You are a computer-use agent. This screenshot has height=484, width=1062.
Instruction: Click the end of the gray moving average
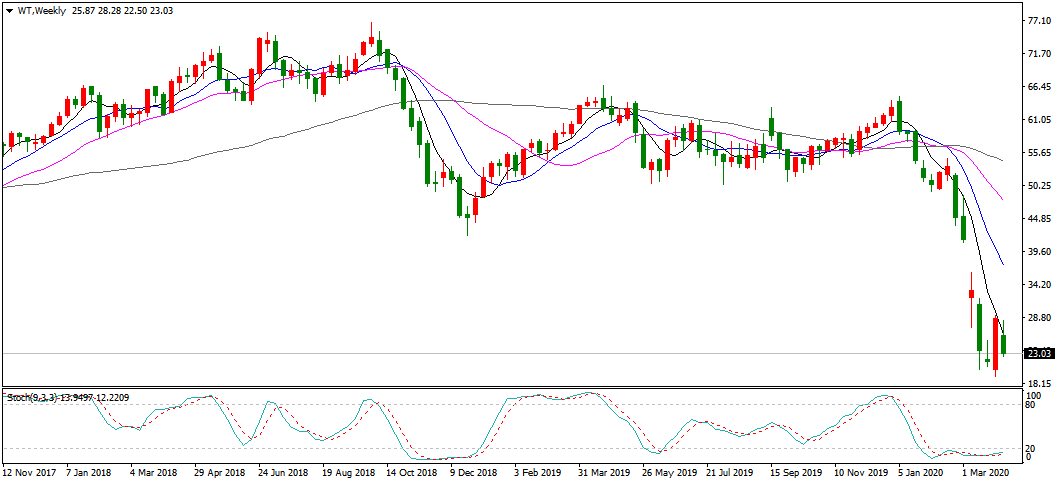pyautogui.click(x=1002, y=159)
